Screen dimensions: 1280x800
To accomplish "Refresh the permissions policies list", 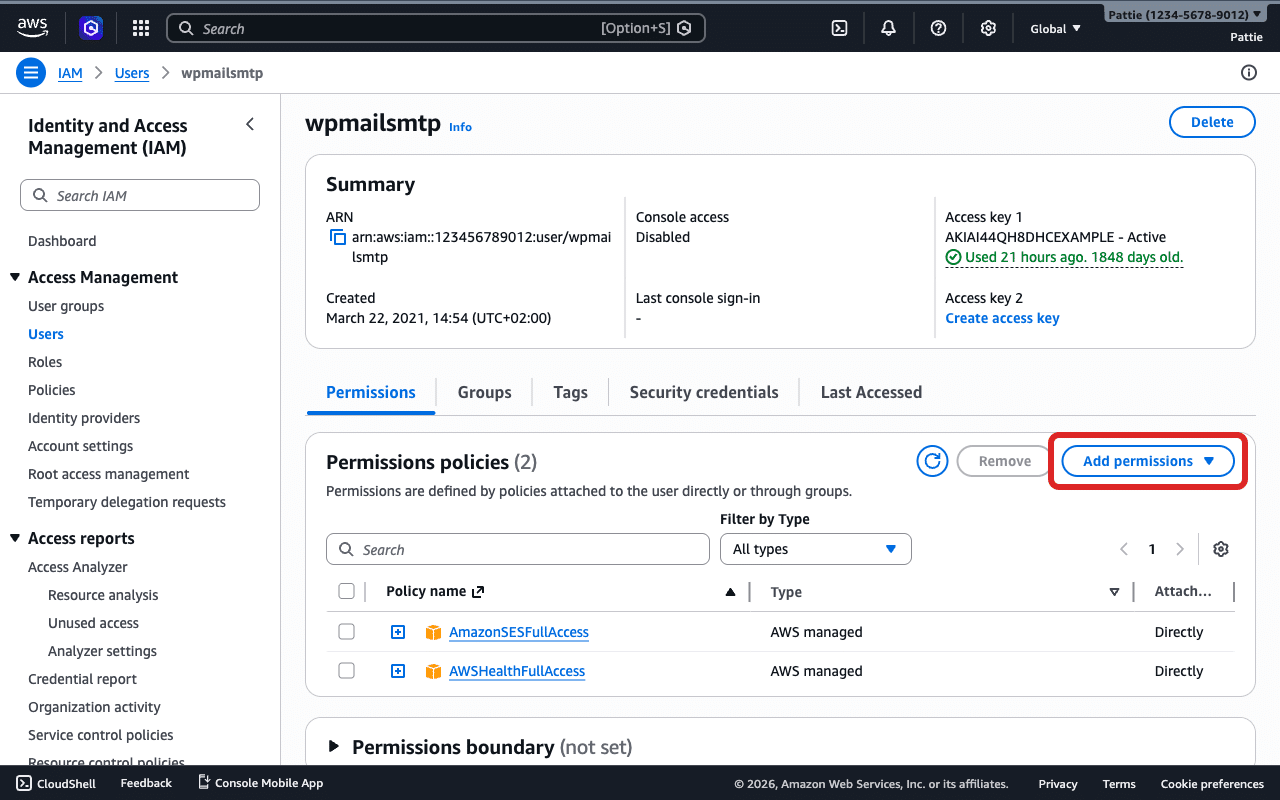I will pyautogui.click(x=932, y=461).
